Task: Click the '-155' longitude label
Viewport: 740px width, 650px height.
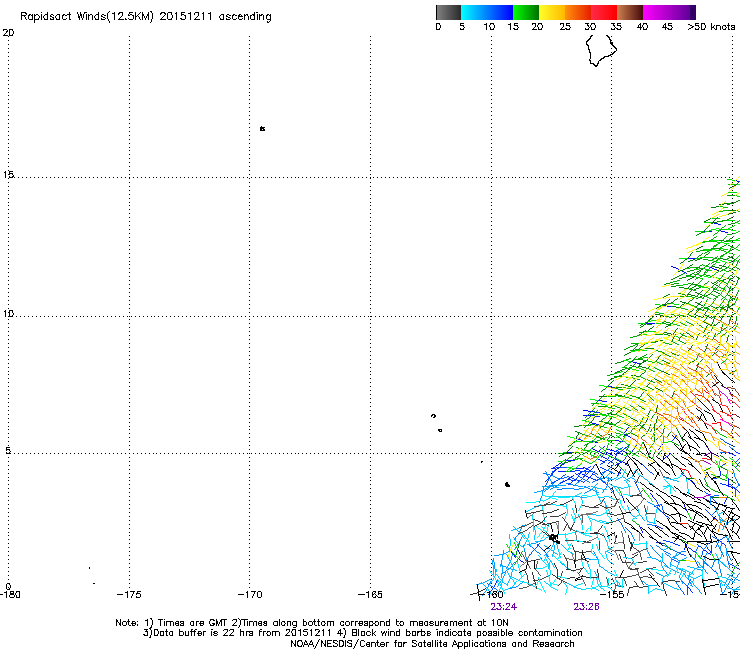Action: pyautogui.click(x=614, y=595)
